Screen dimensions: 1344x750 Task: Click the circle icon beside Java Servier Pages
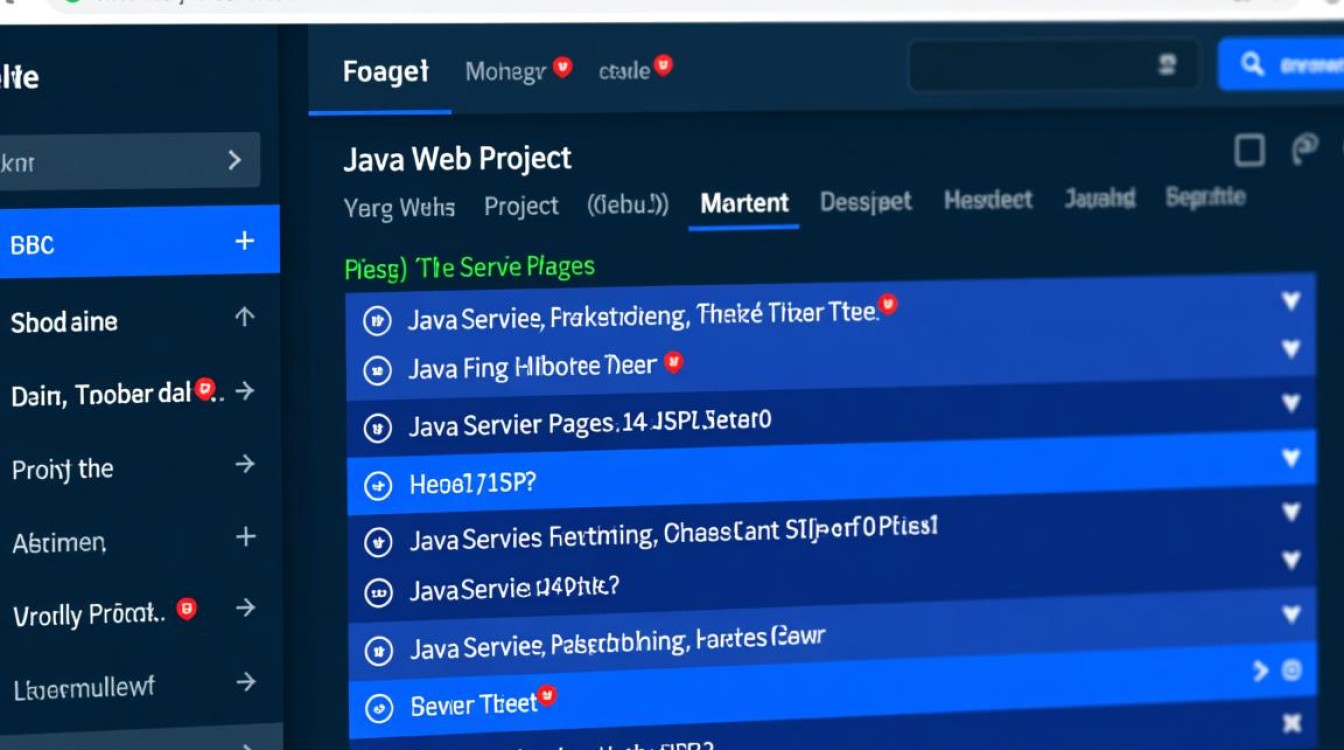(x=377, y=429)
